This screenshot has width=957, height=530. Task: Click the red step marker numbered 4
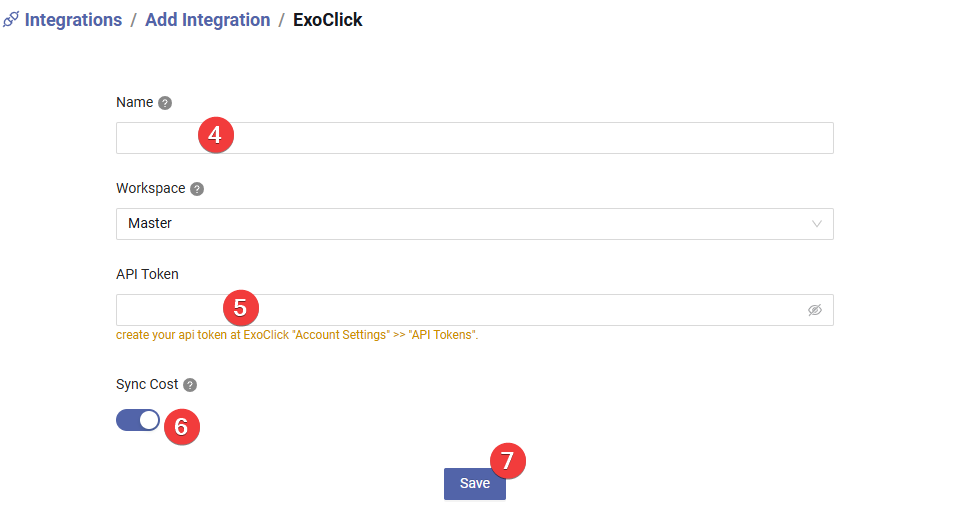pyautogui.click(x=216, y=135)
